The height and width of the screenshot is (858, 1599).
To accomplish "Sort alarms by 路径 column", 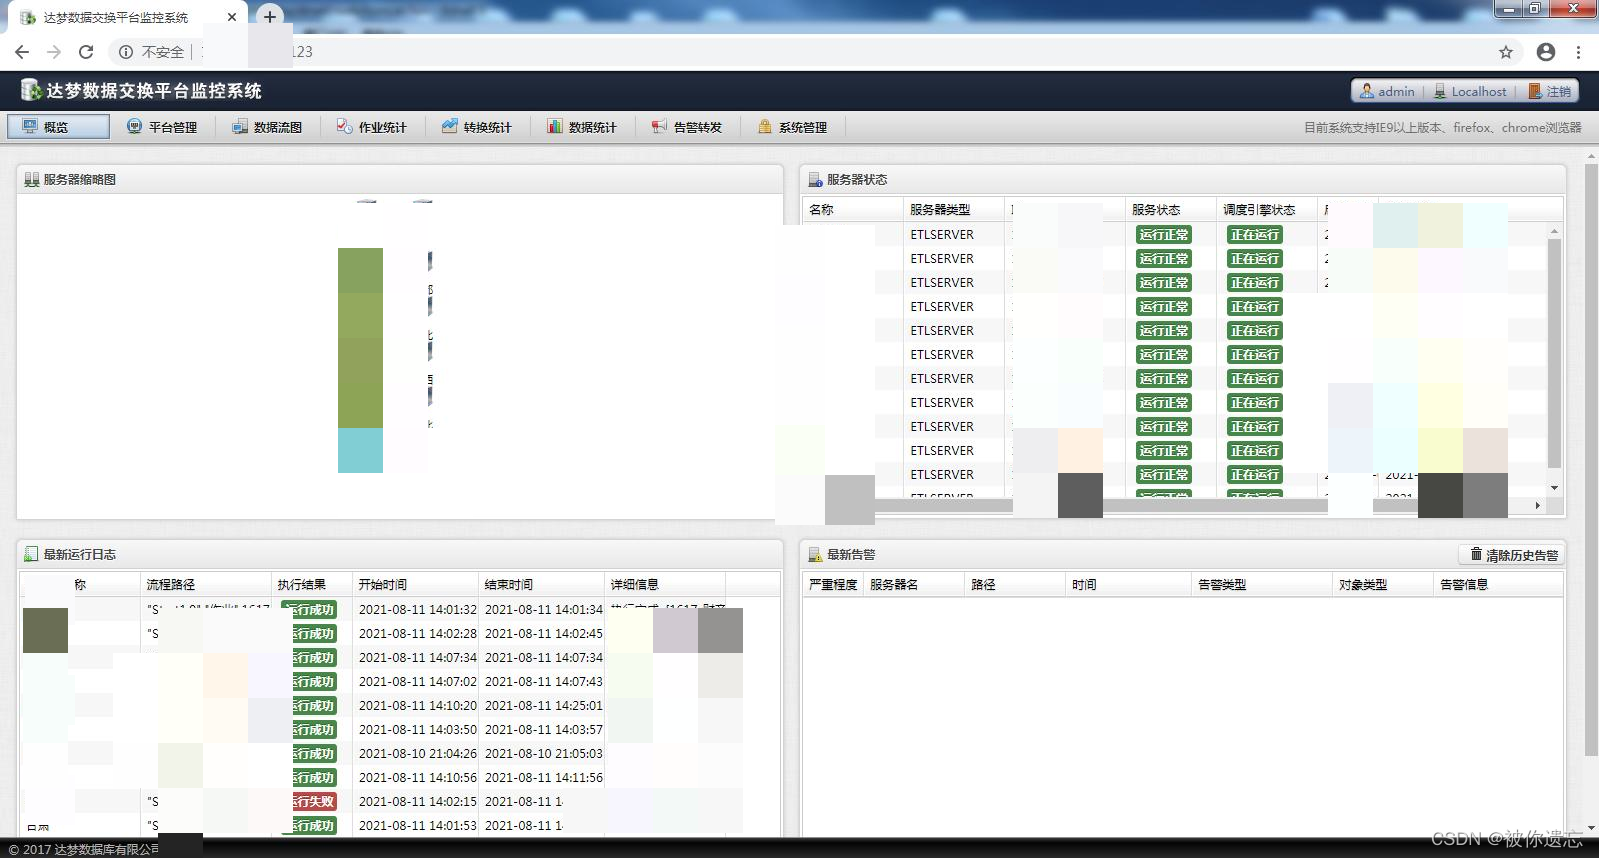I will click(1015, 585).
